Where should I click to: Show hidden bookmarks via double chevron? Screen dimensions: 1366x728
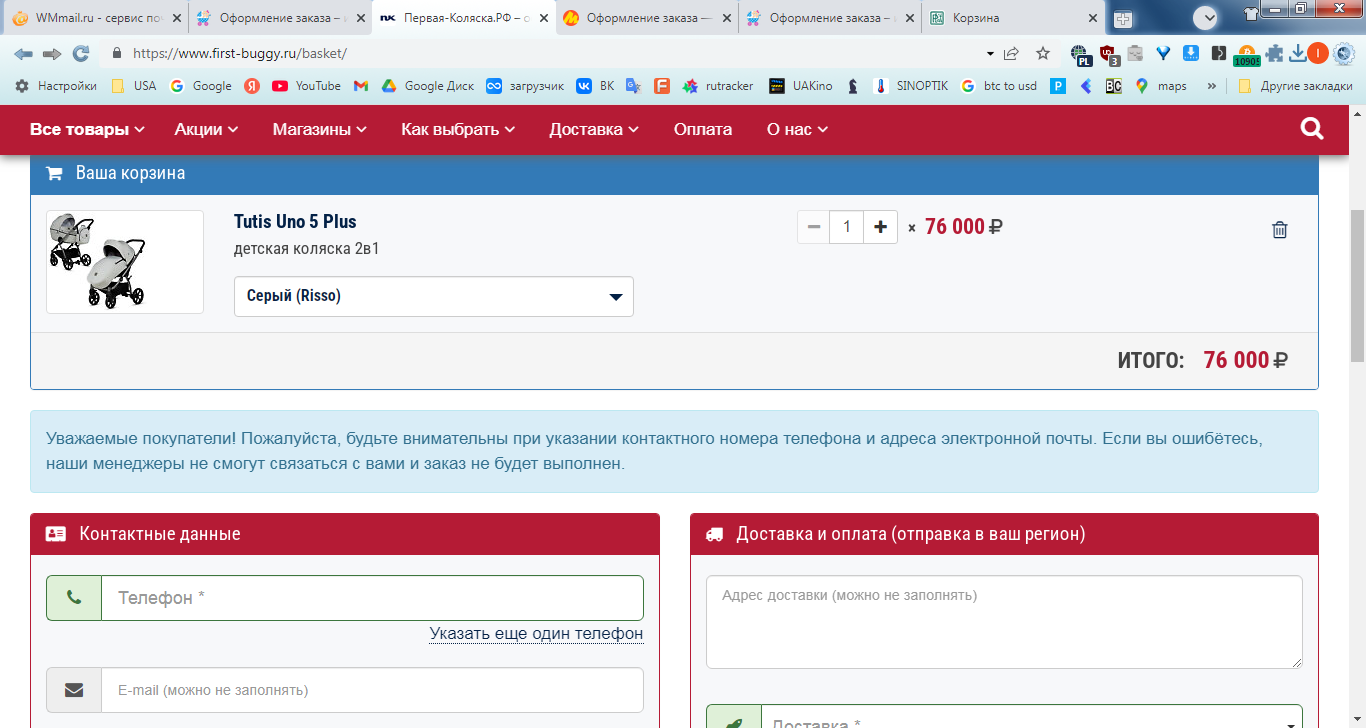(1212, 86)
